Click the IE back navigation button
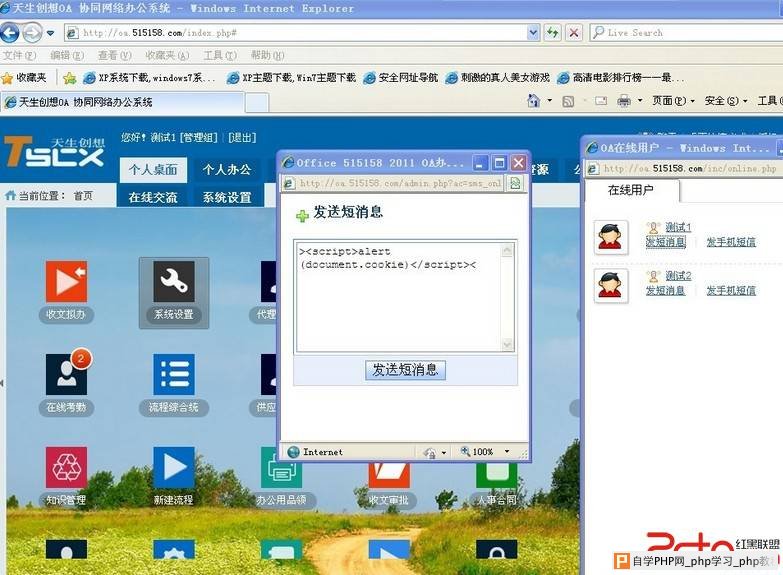 pos(9,33)
